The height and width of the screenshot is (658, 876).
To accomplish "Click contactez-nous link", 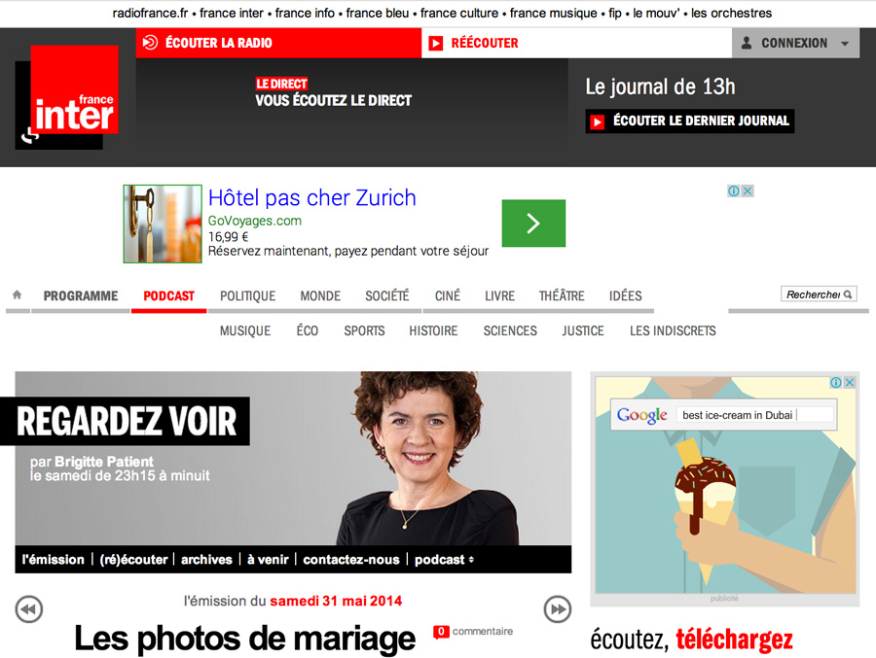I will click(x=351, y=560).
